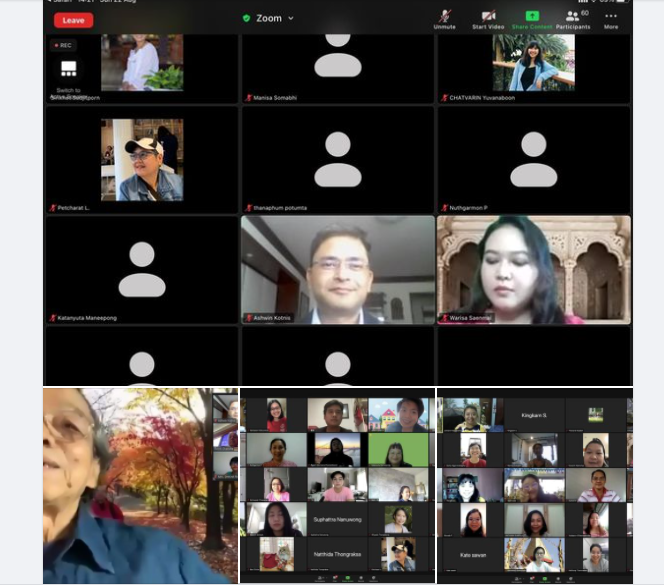Select thanaphum potumta's avatar tile
The width and height of the screenshot is (664, 586).
point(338,160)
